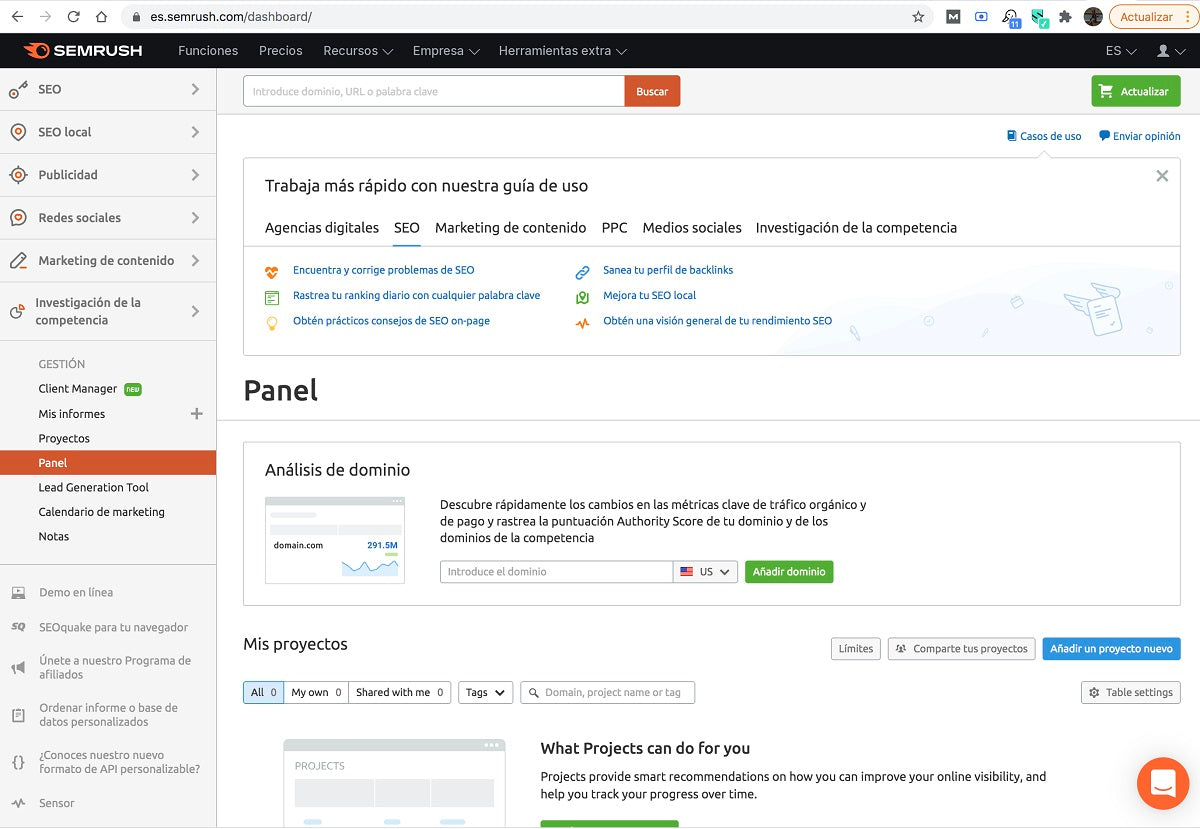Open the Recursos dropdown menu

coord(358,51)
